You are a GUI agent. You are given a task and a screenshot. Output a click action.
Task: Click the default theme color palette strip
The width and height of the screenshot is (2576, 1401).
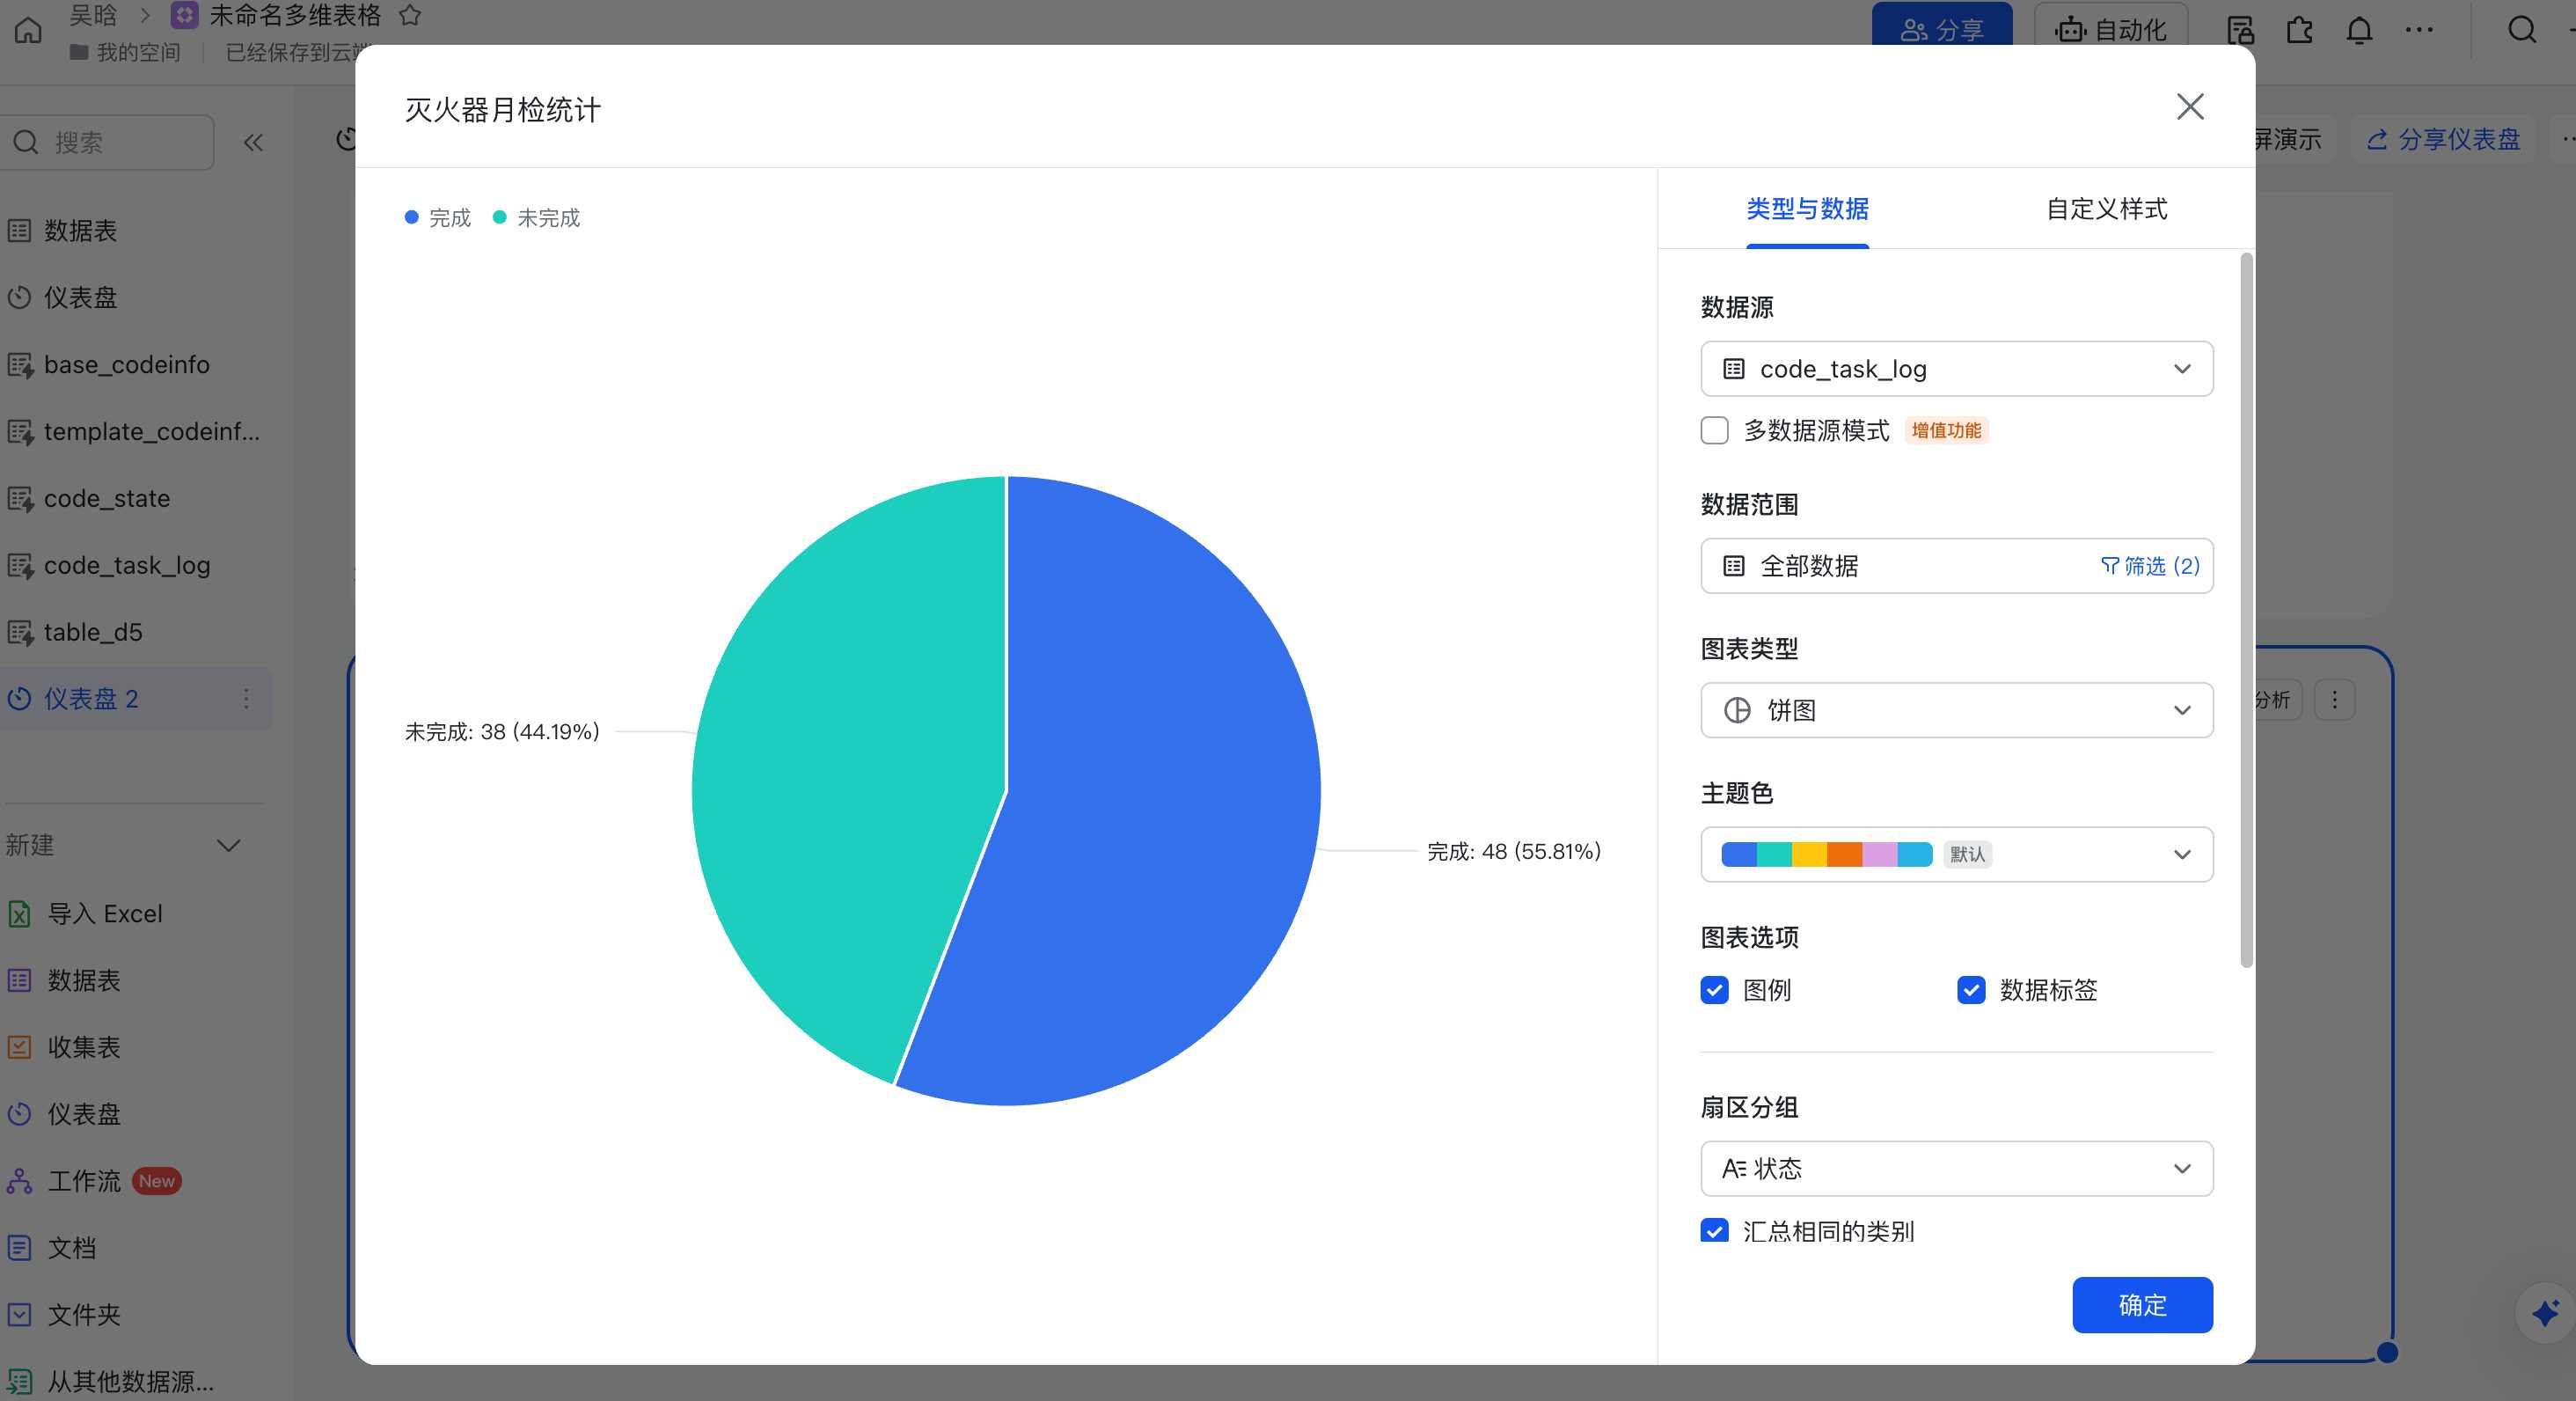tap(1826, 854)
